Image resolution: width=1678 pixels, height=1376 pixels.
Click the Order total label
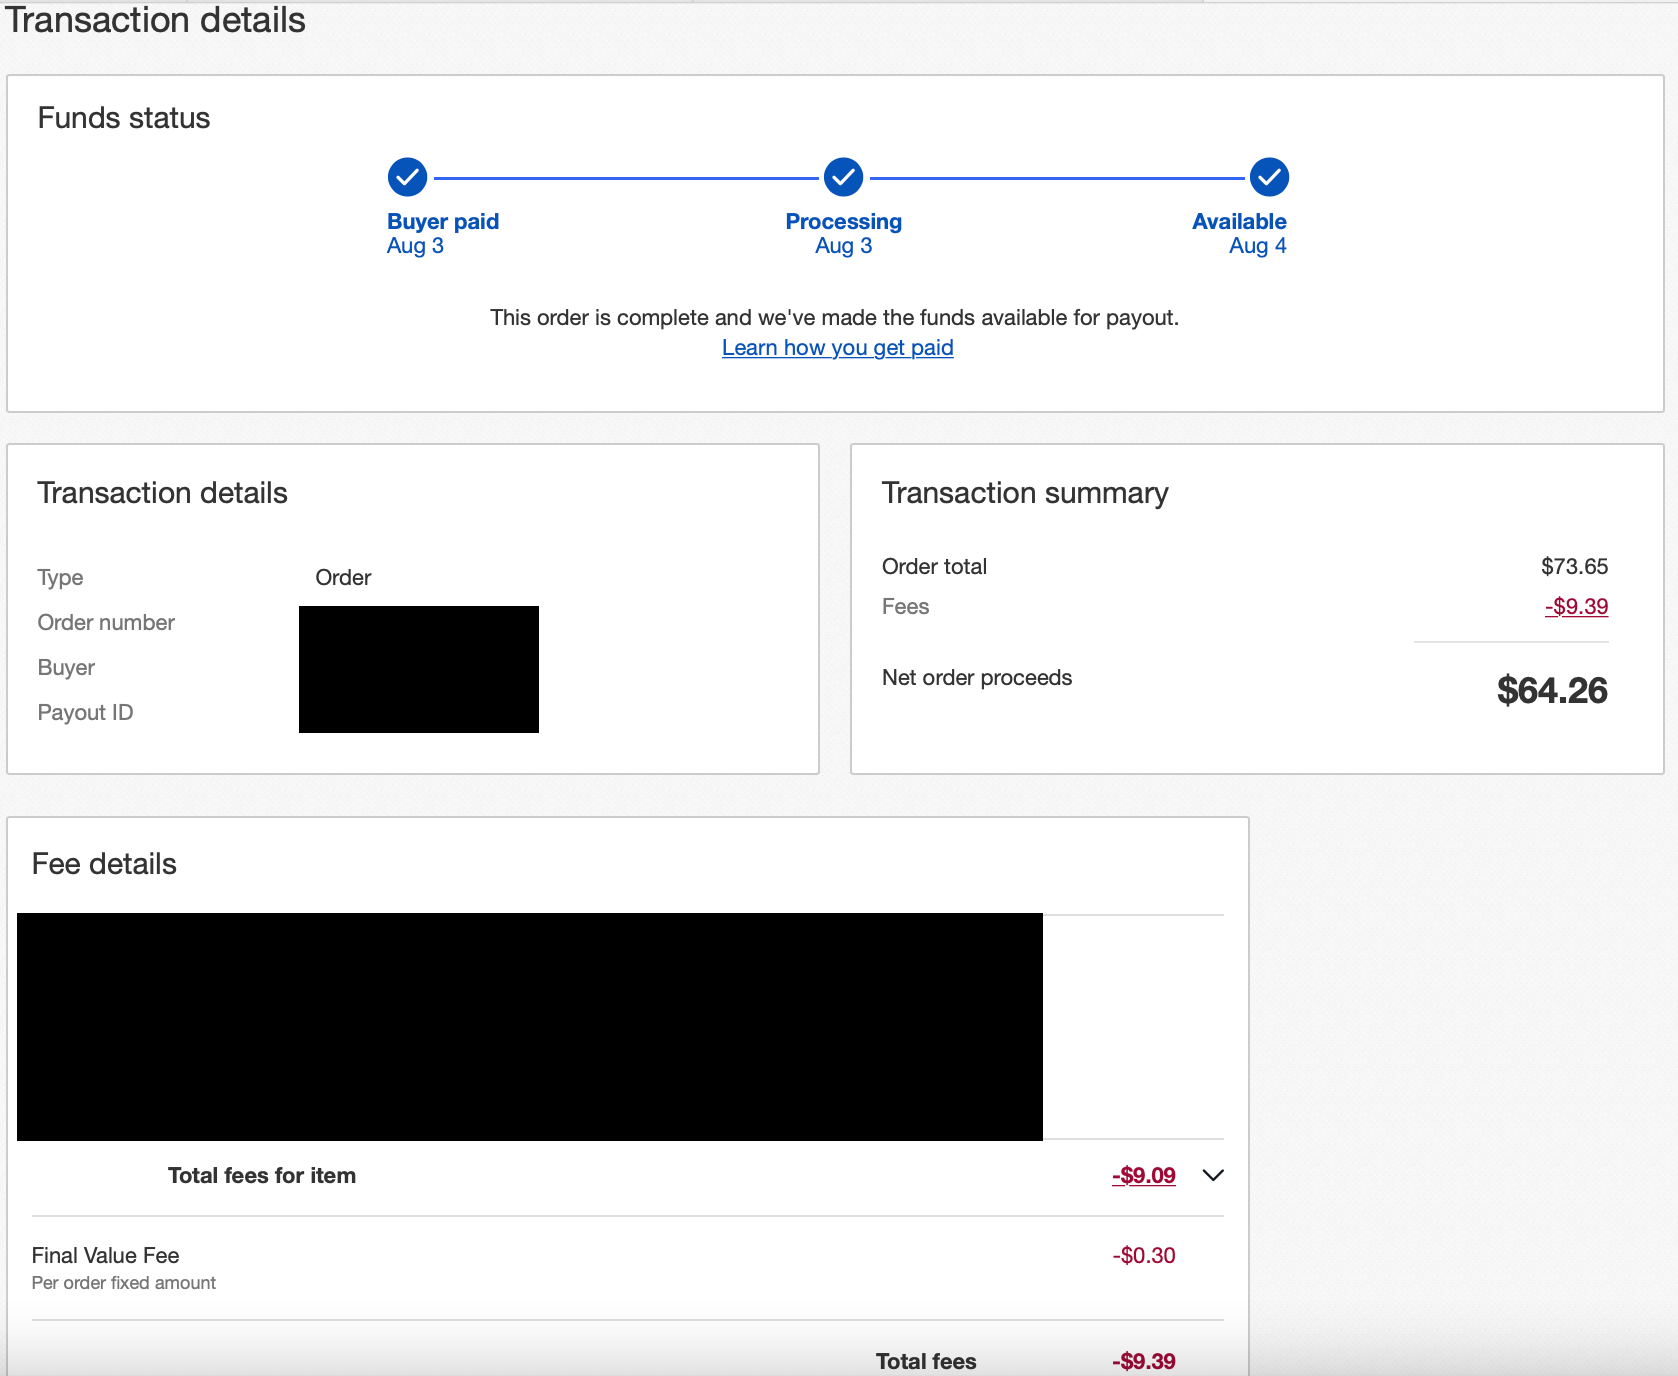point(934,566)
